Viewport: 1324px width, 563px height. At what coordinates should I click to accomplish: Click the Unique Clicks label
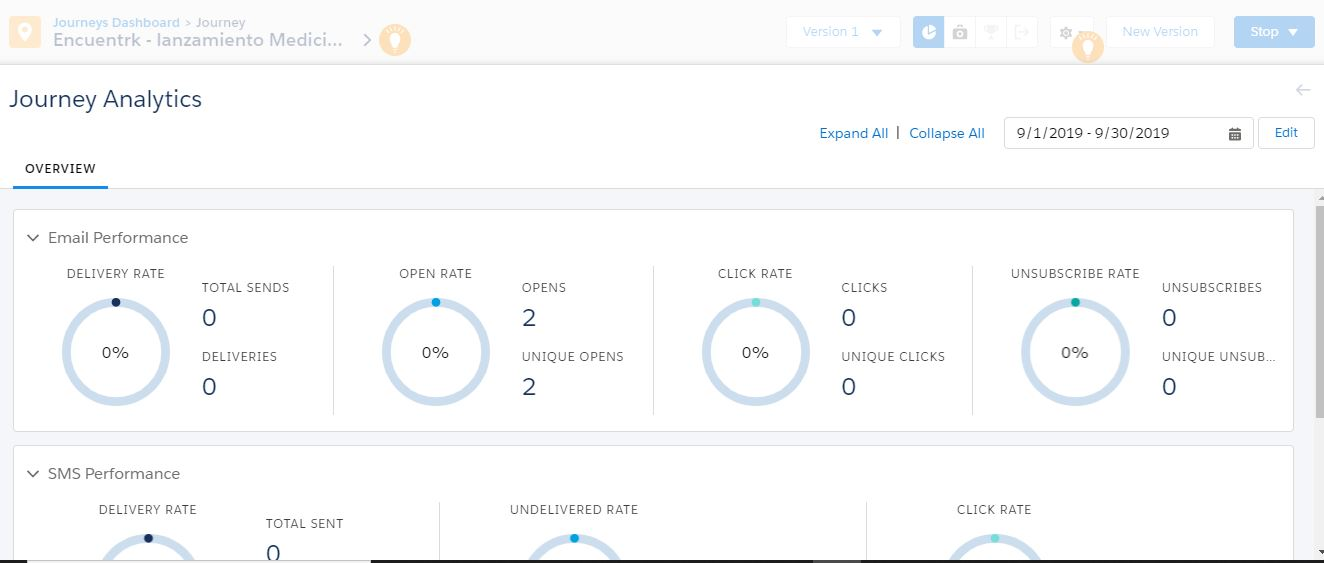pos(893,357)
